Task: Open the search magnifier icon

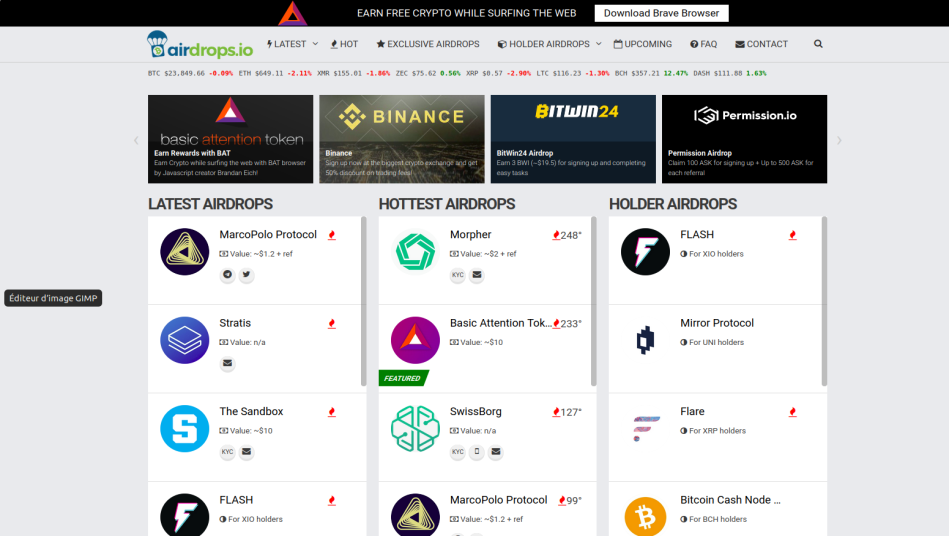Action: point(818,44)
